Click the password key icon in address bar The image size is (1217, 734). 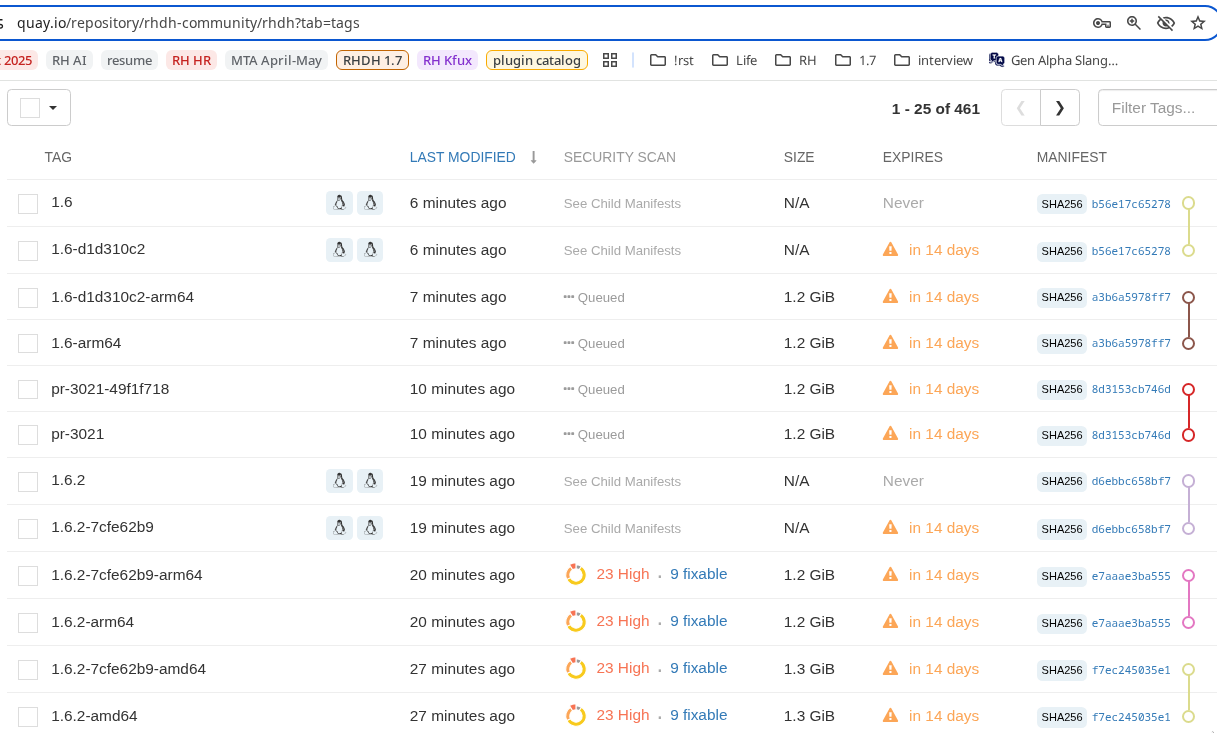pyautogui.click(x=1101, y=23)
